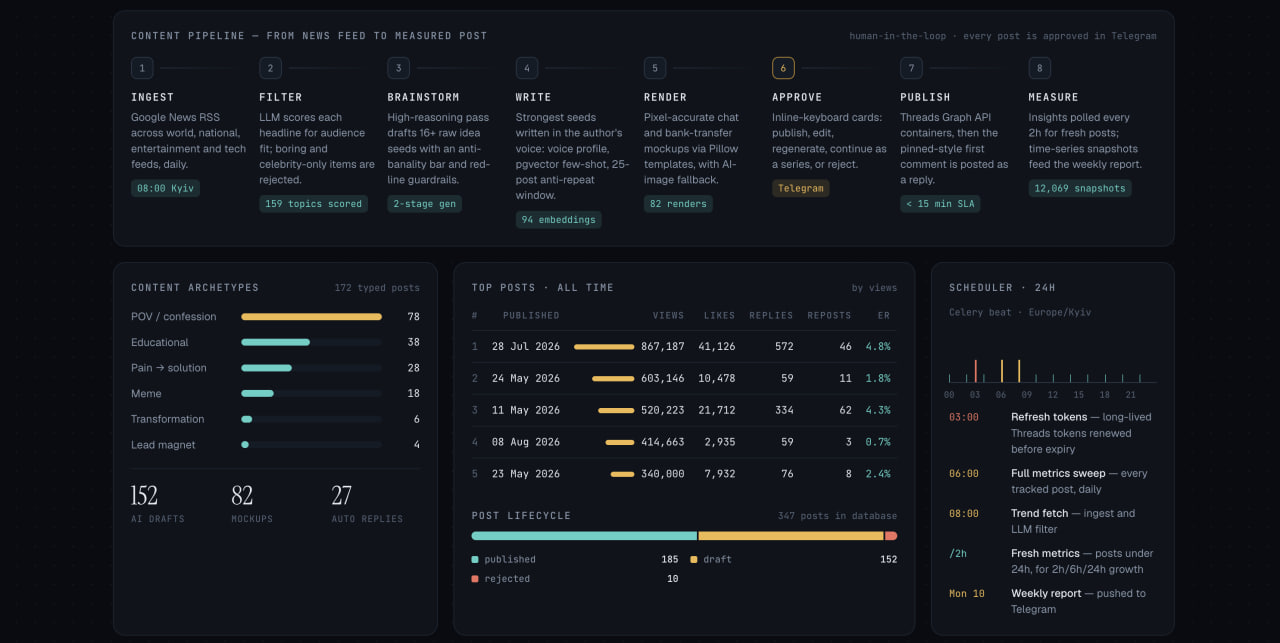This screenshot has width=1280, height=643.
Task: Click the step 2 number badge for Filter
Action: pyautogui.click(x=270, y=68)
